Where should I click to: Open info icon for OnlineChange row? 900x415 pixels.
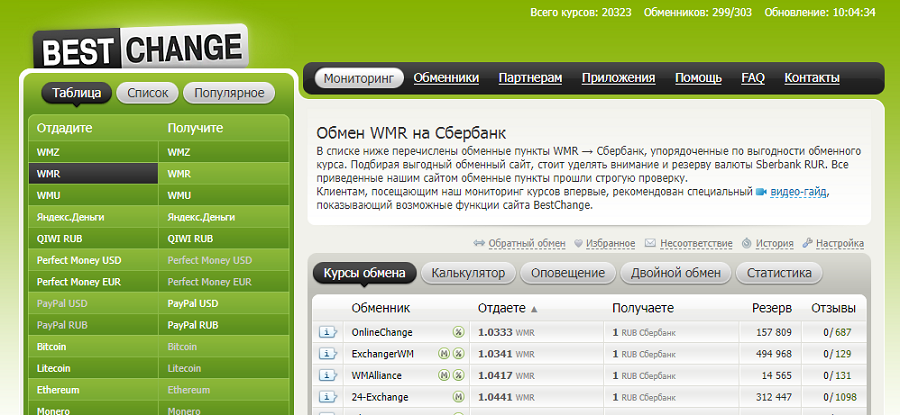(x=328, y=332)
